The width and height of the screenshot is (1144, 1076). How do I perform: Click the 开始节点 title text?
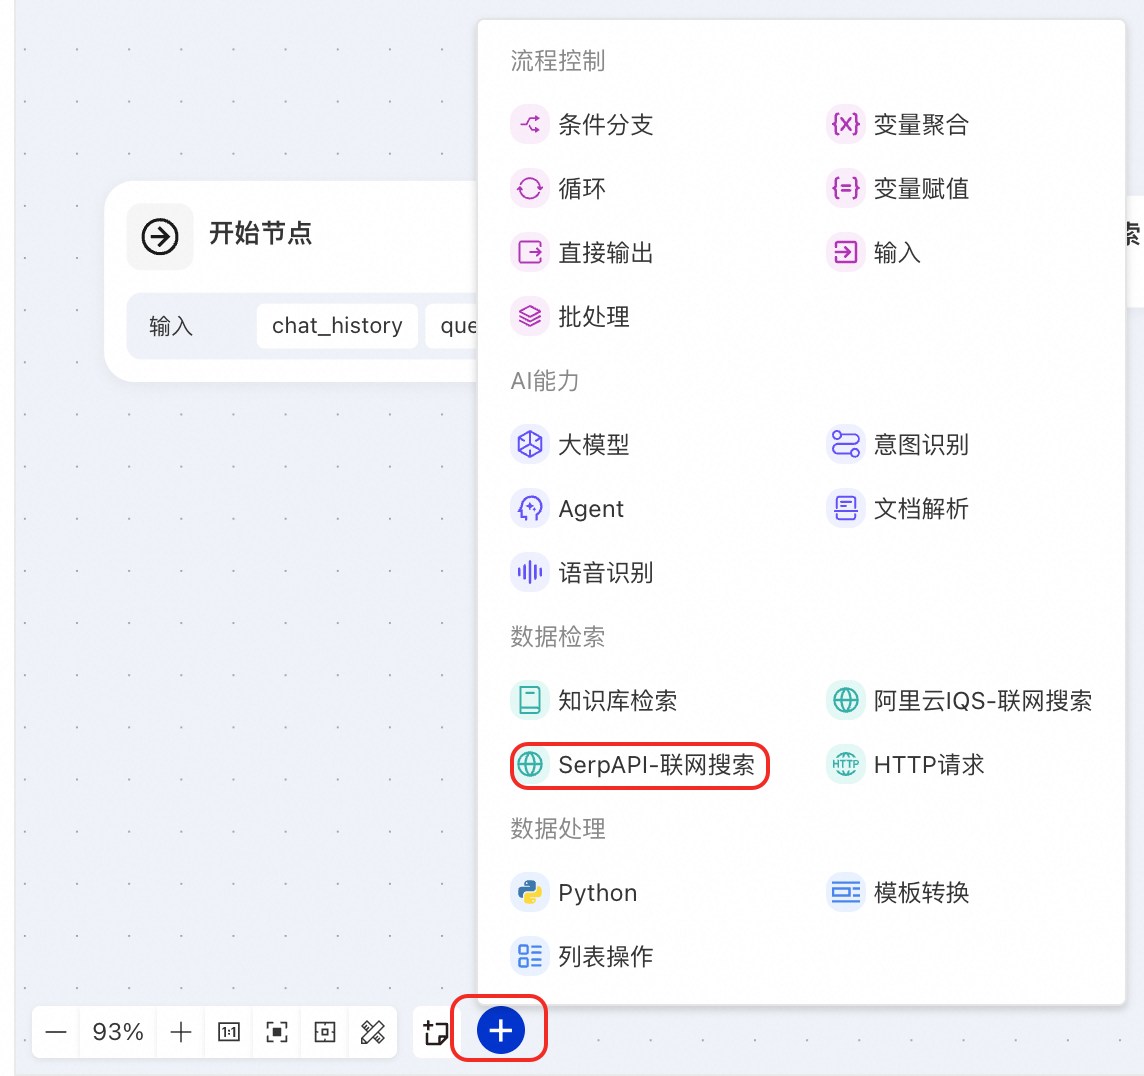point(260,233)
